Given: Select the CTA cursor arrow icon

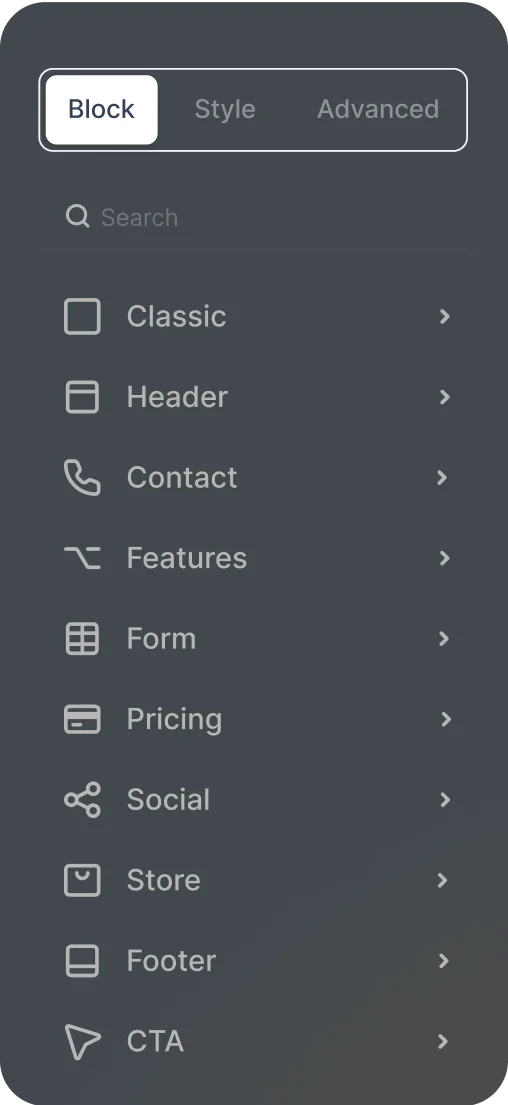Looking at the screenshot, I should [x=82, y=1042].
